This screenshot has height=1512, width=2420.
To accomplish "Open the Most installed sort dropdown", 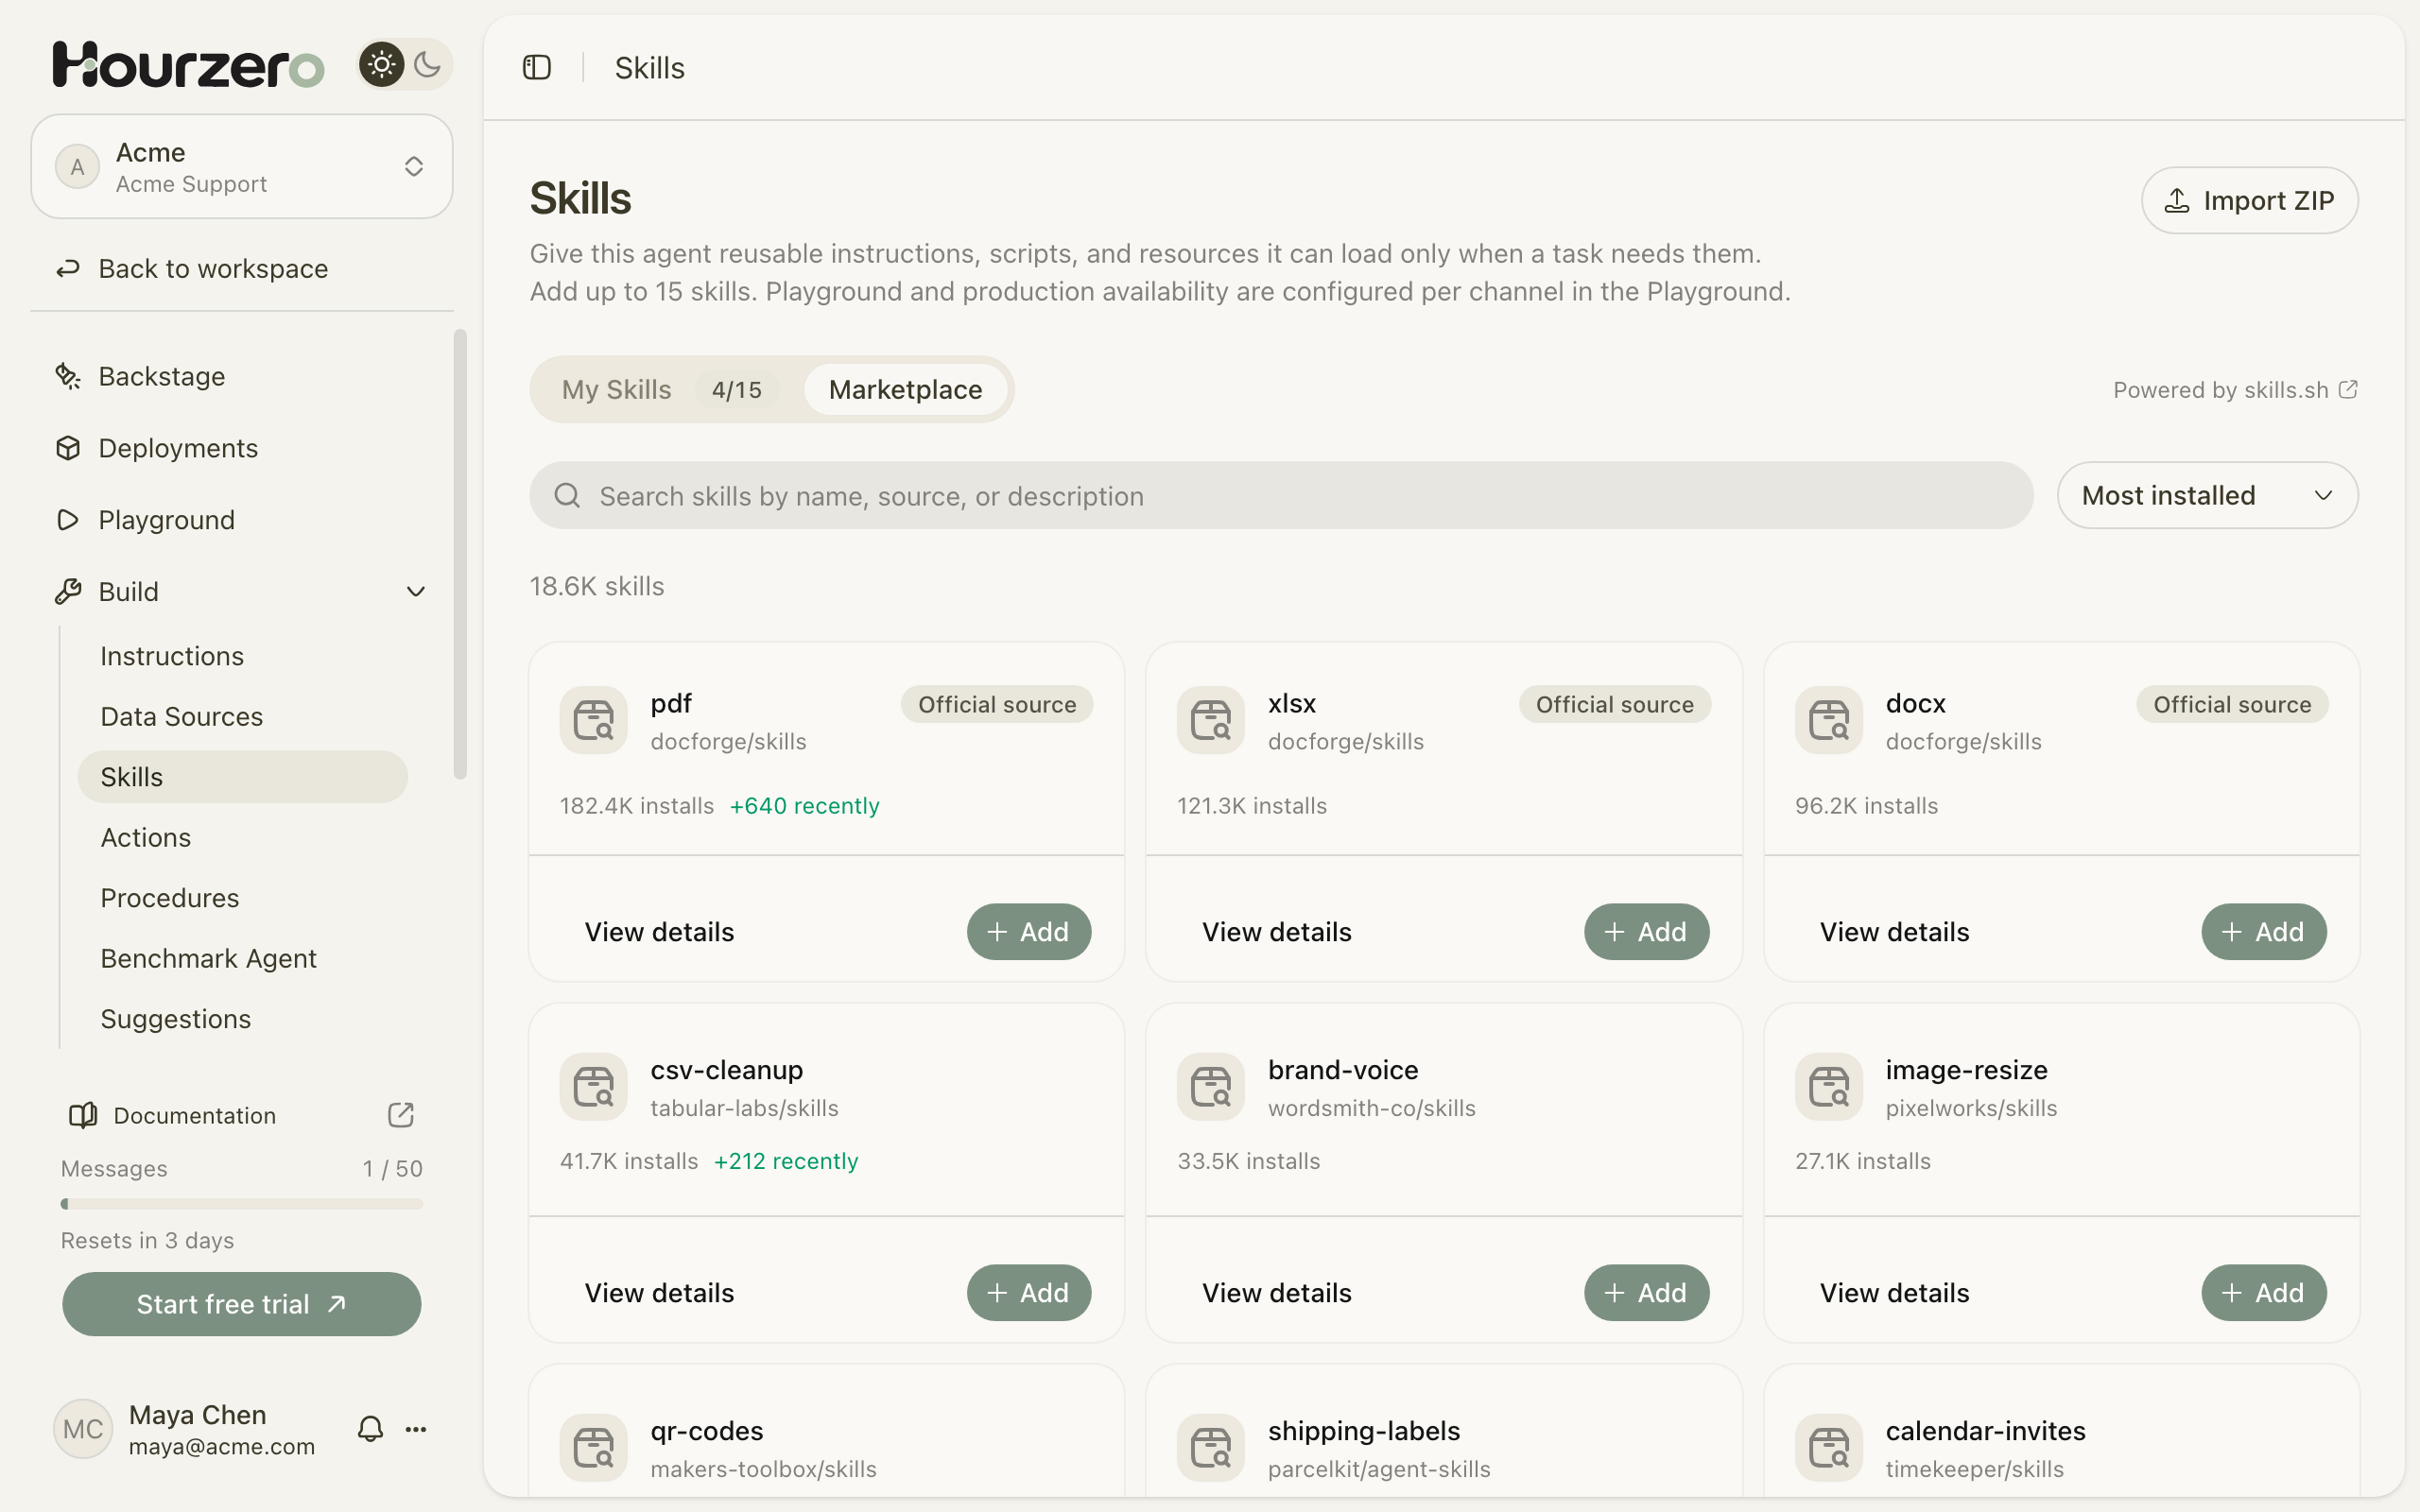I will click(x=2207, y=496).
